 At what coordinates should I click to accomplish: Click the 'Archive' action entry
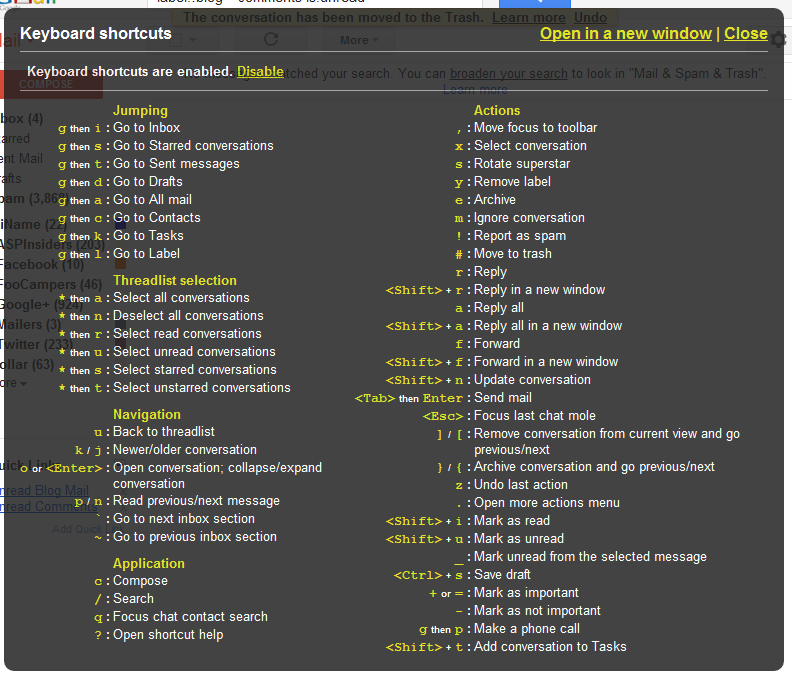point(494,200)
